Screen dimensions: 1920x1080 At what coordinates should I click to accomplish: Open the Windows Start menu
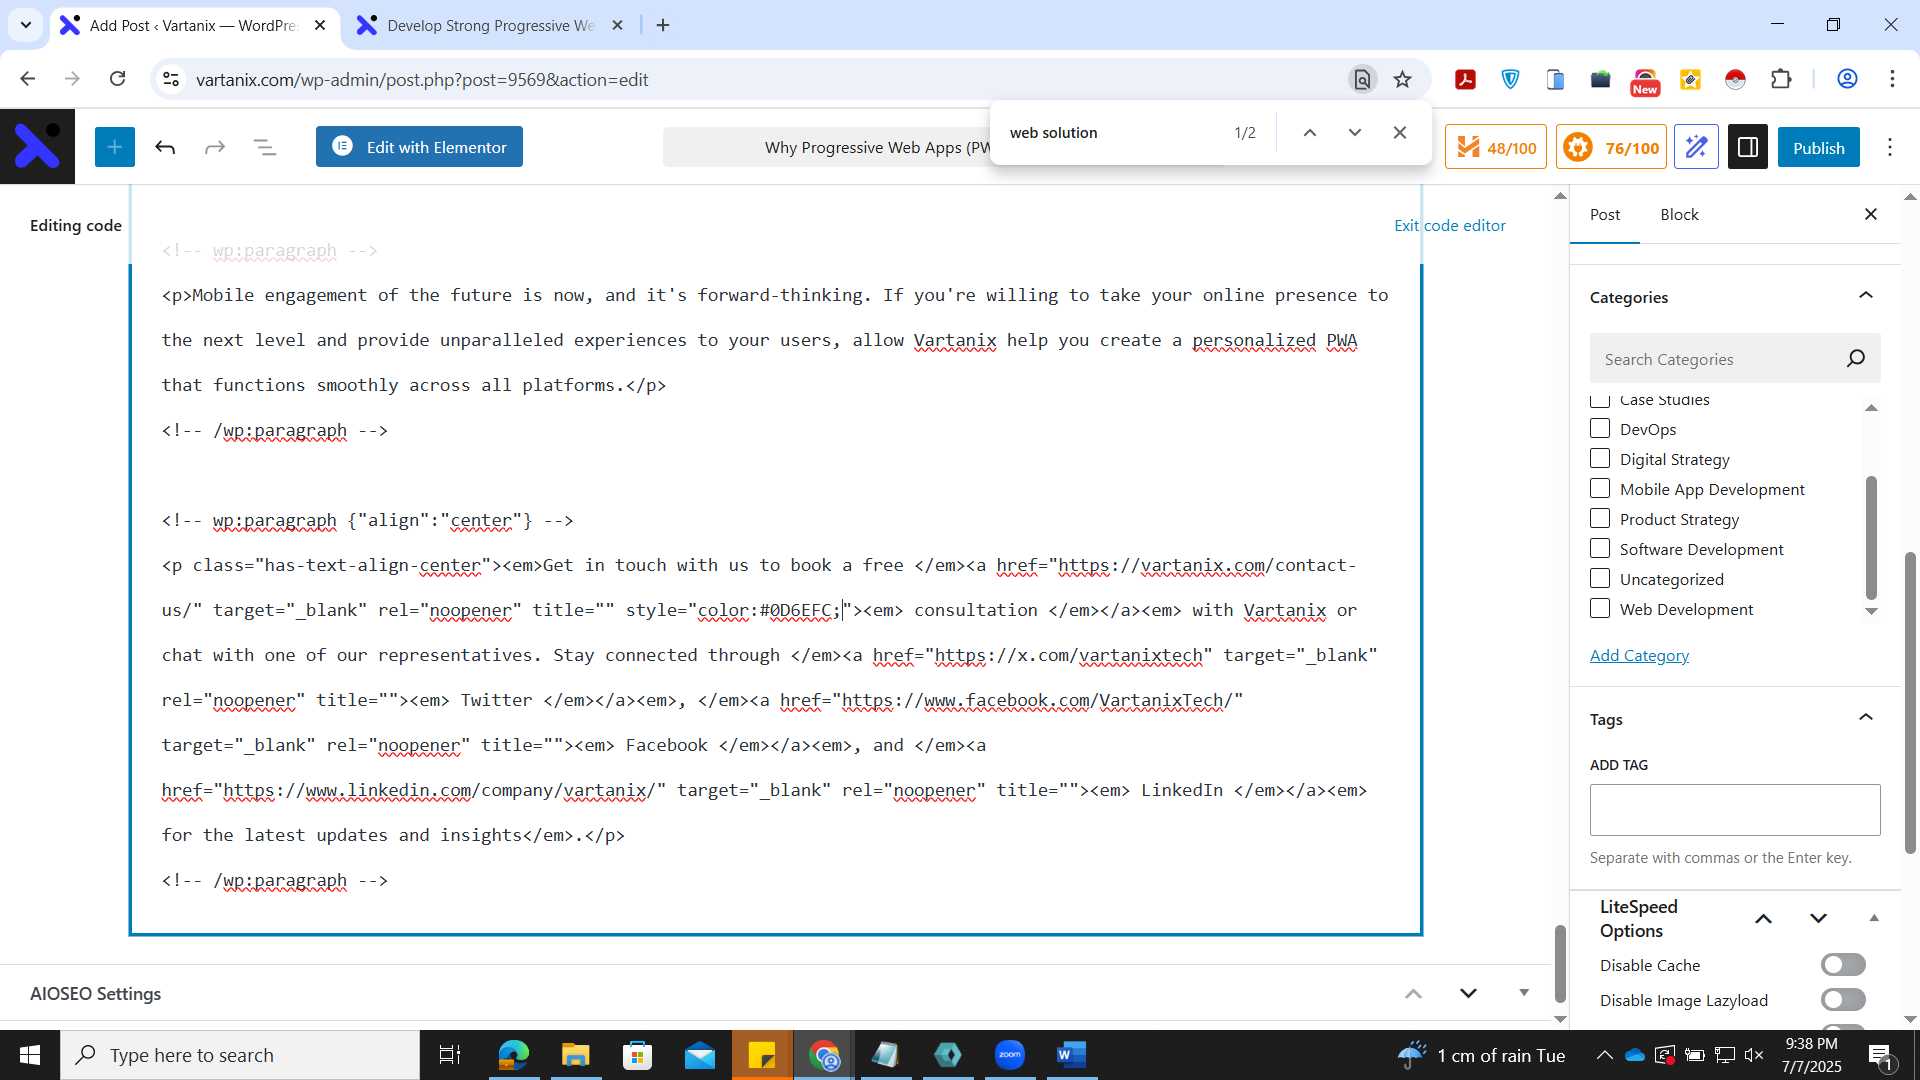click(30, 1055)
